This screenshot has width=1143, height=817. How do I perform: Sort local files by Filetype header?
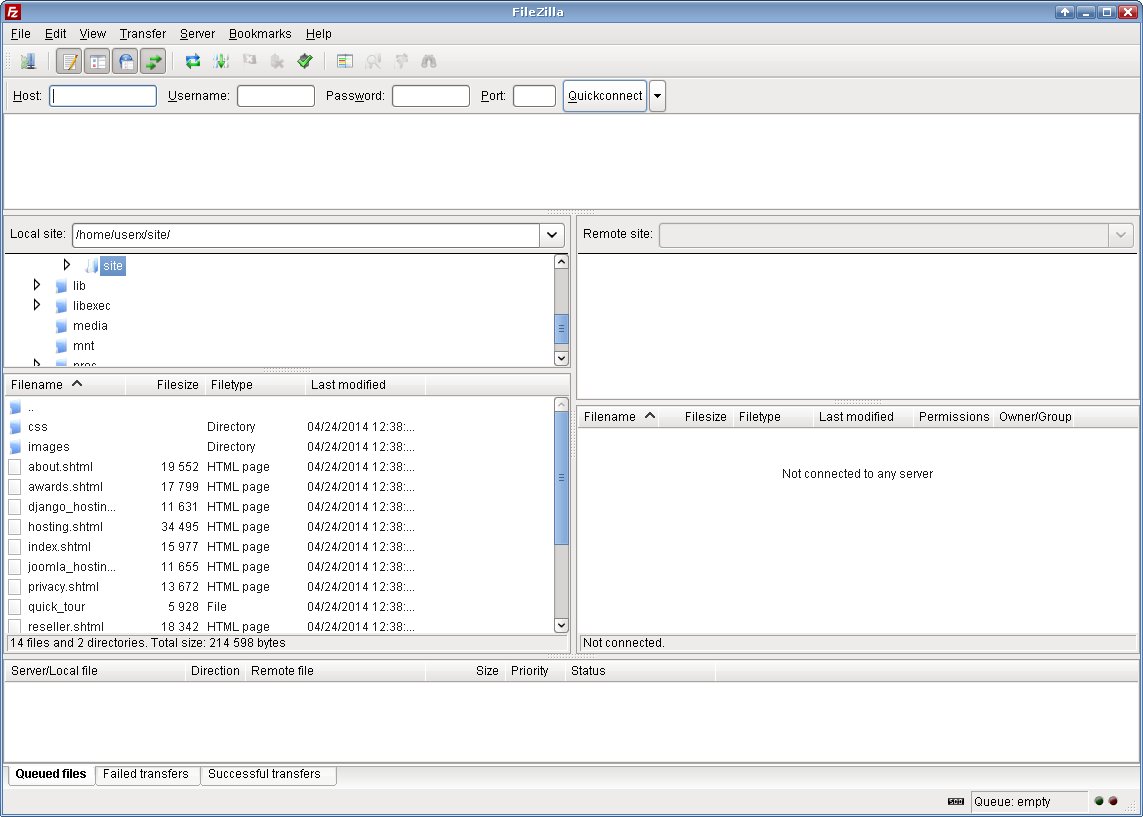255,385
